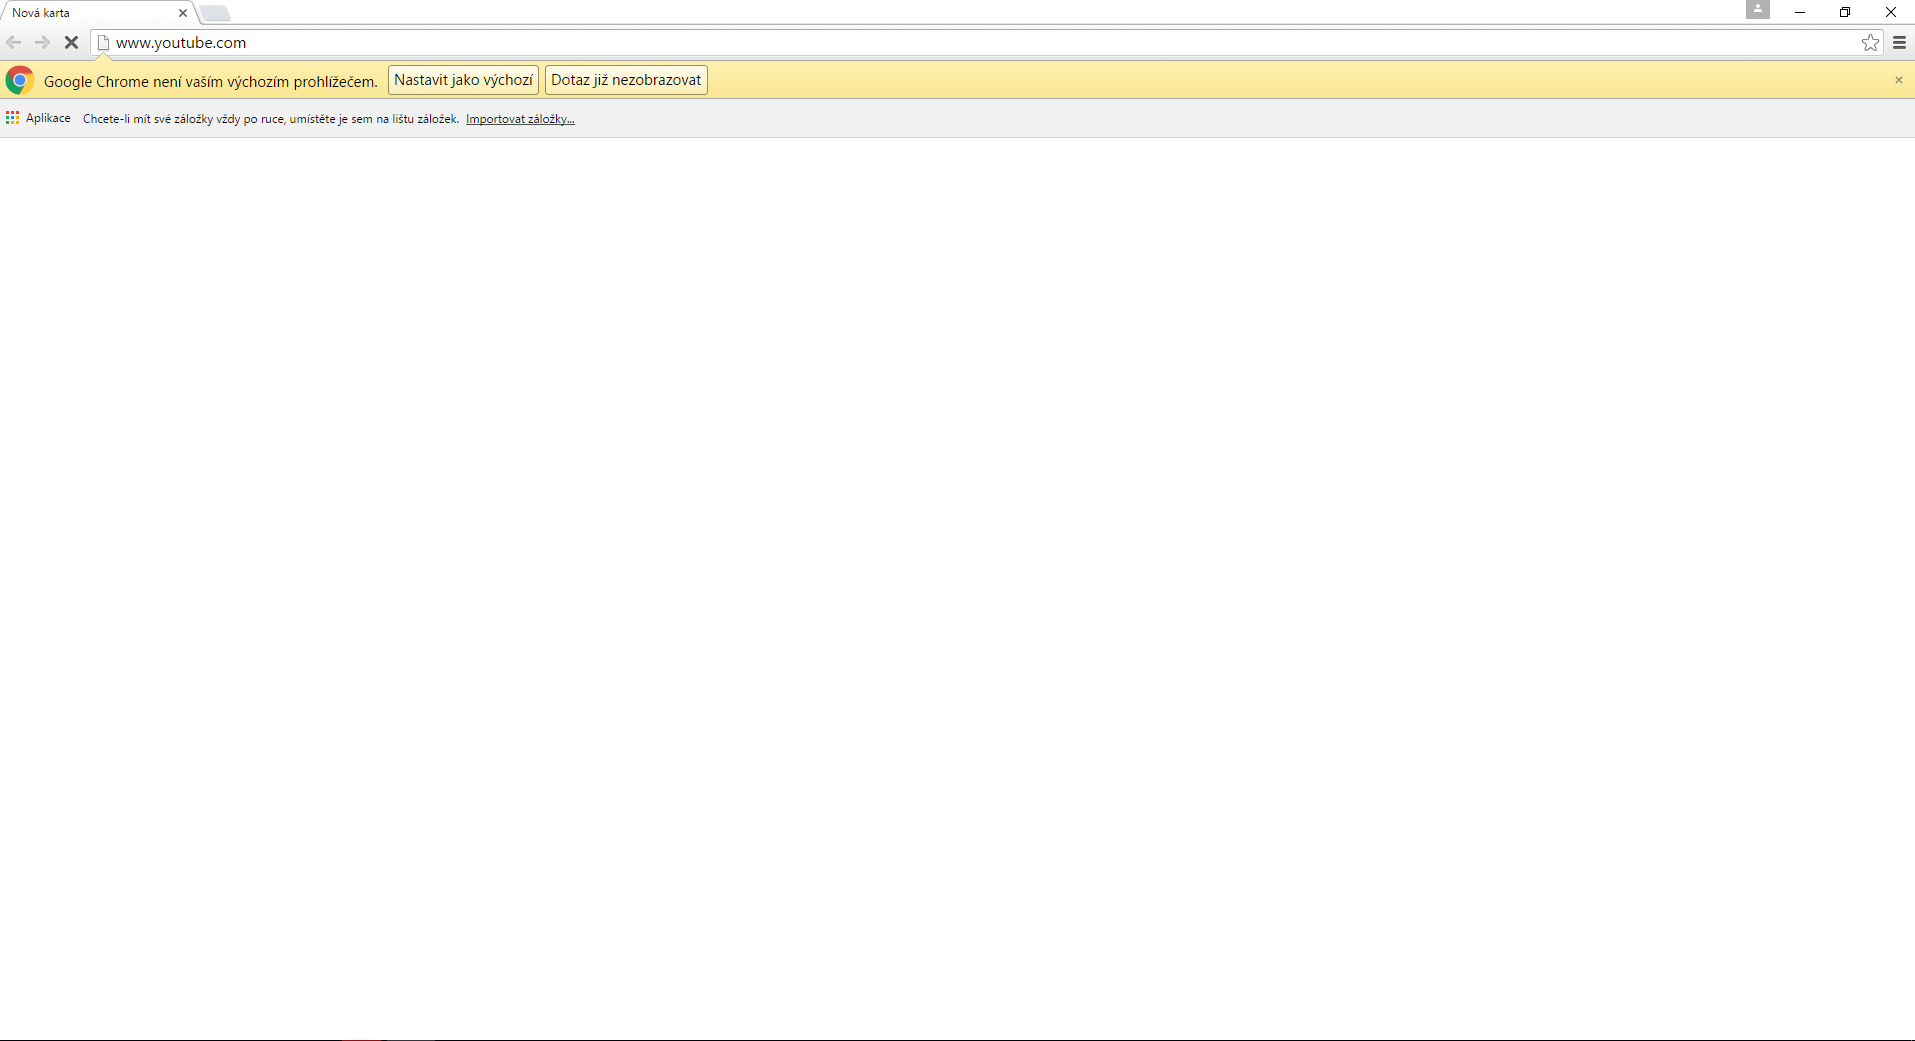Click the forward navigation arrow
1915x1041 pixels.
click(42, 42)
